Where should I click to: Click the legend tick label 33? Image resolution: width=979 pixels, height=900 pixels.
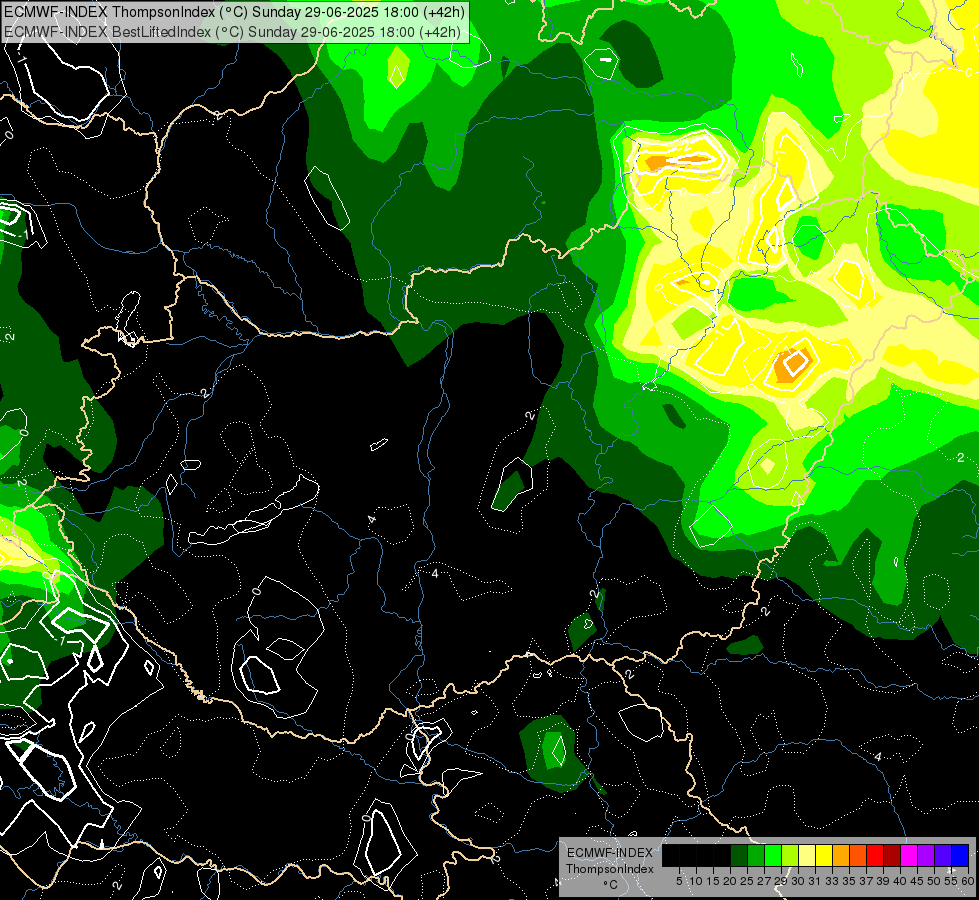[832, 881]
